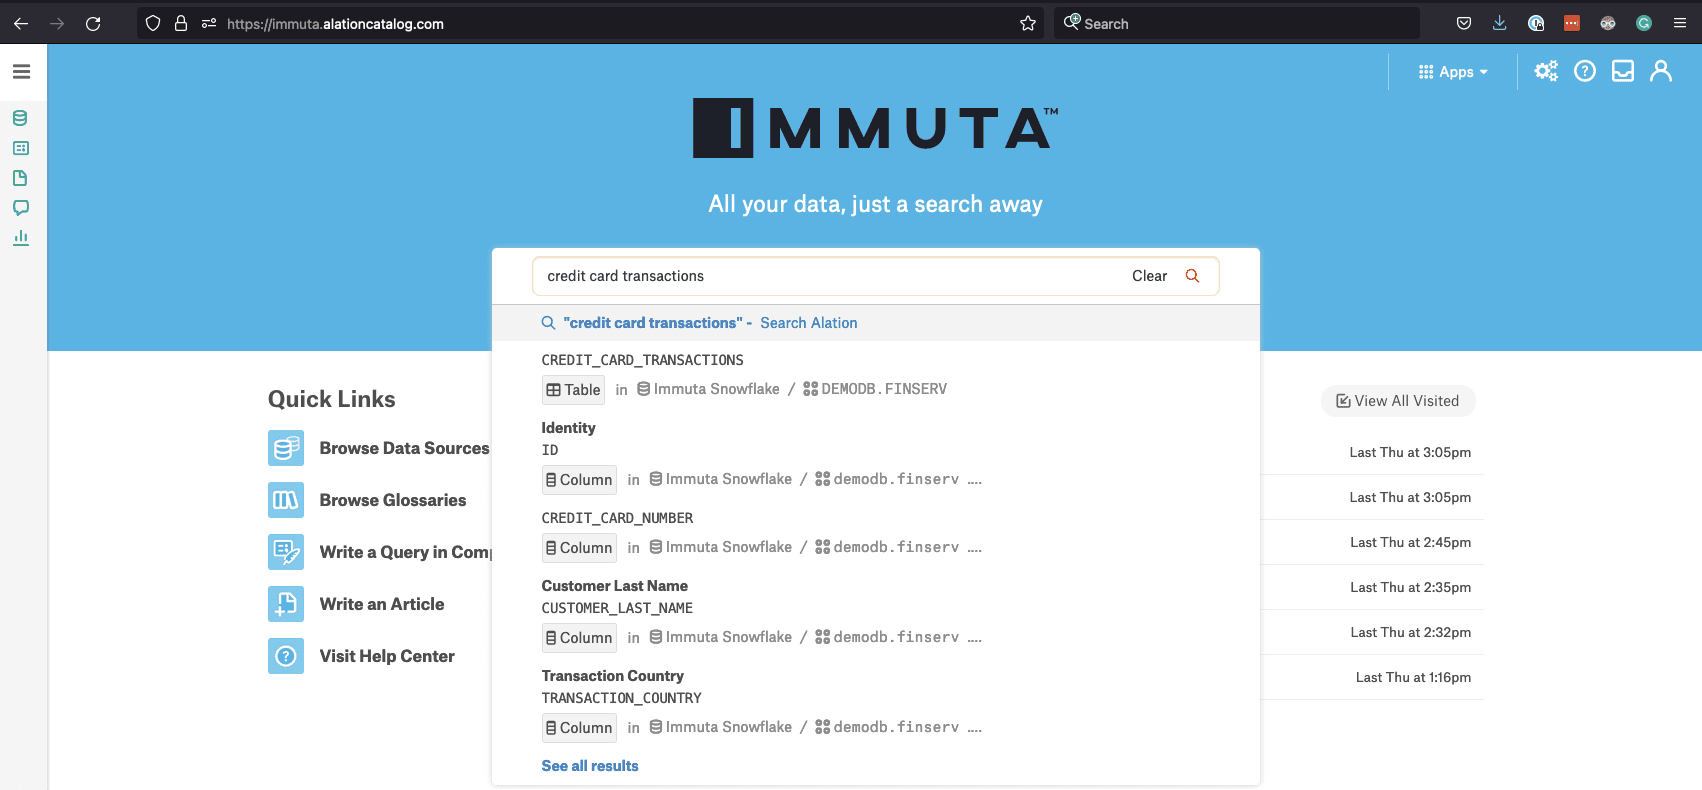
Task: Open Firefox application menu icon
Action: point(1680,23)
